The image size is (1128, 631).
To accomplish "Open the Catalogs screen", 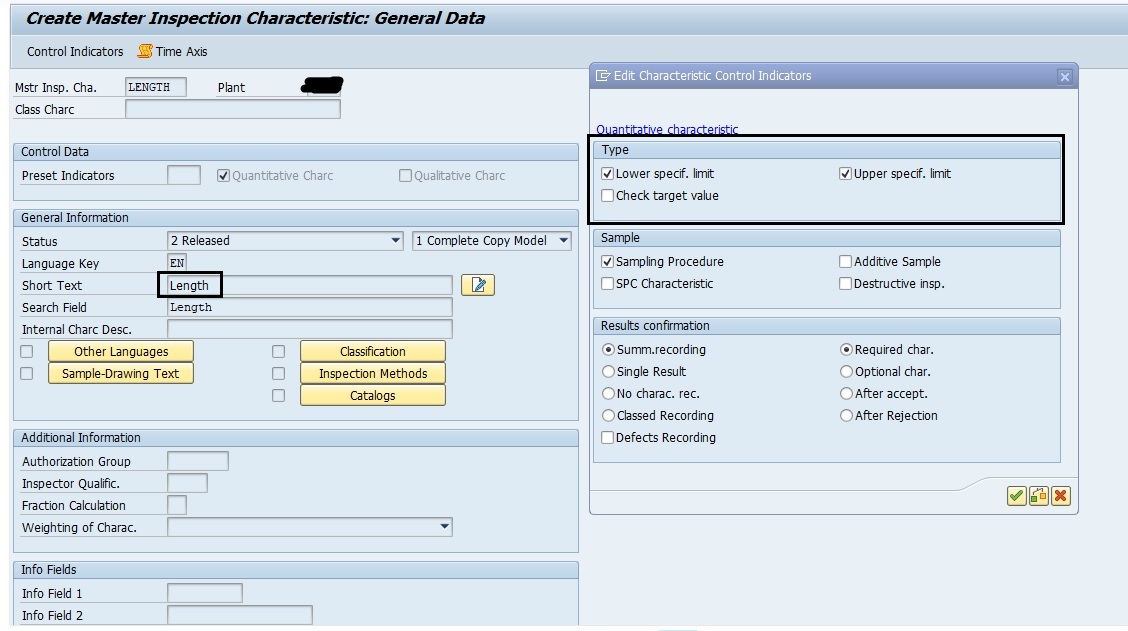I will (x=371, y=395).
